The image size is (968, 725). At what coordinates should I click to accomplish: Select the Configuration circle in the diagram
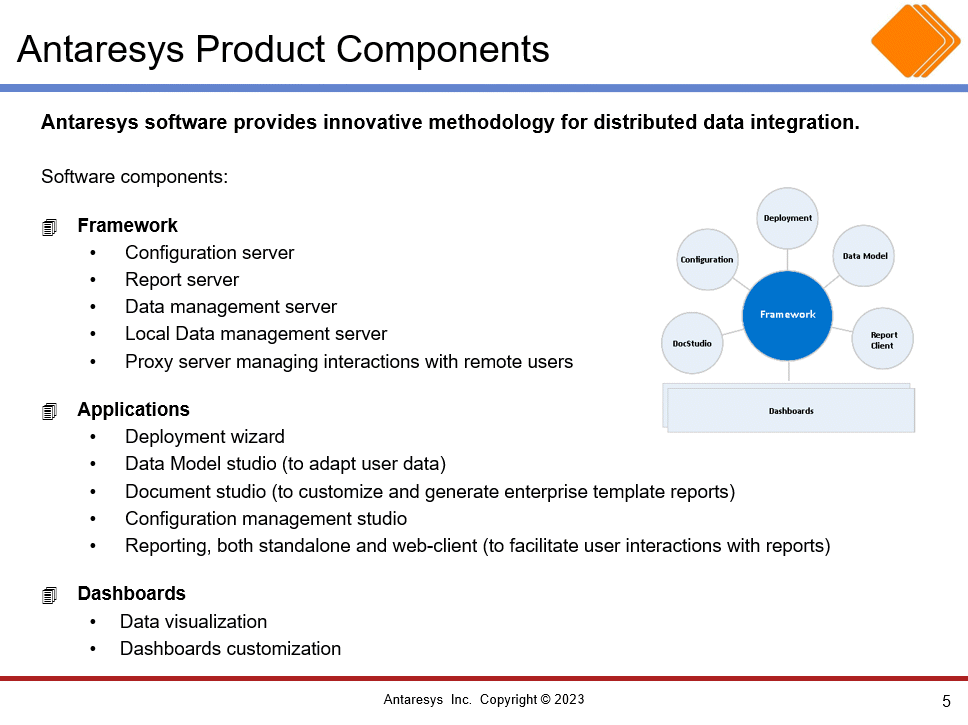click(x=707, y=259)
